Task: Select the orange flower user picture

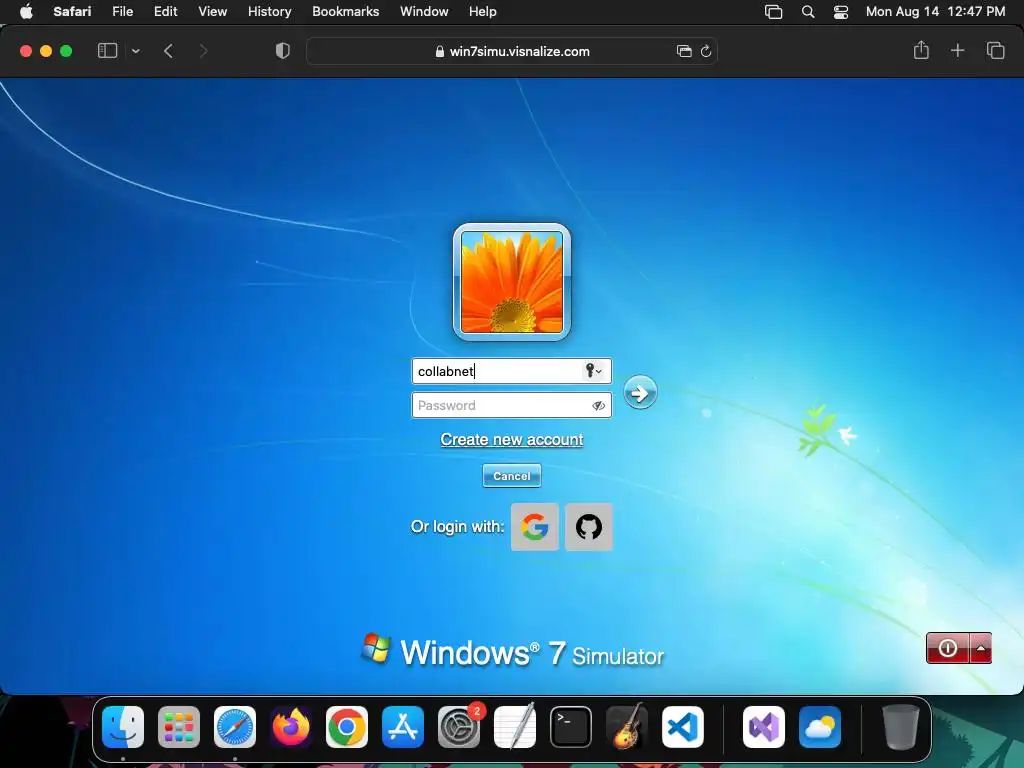Action: pos(511,282)
